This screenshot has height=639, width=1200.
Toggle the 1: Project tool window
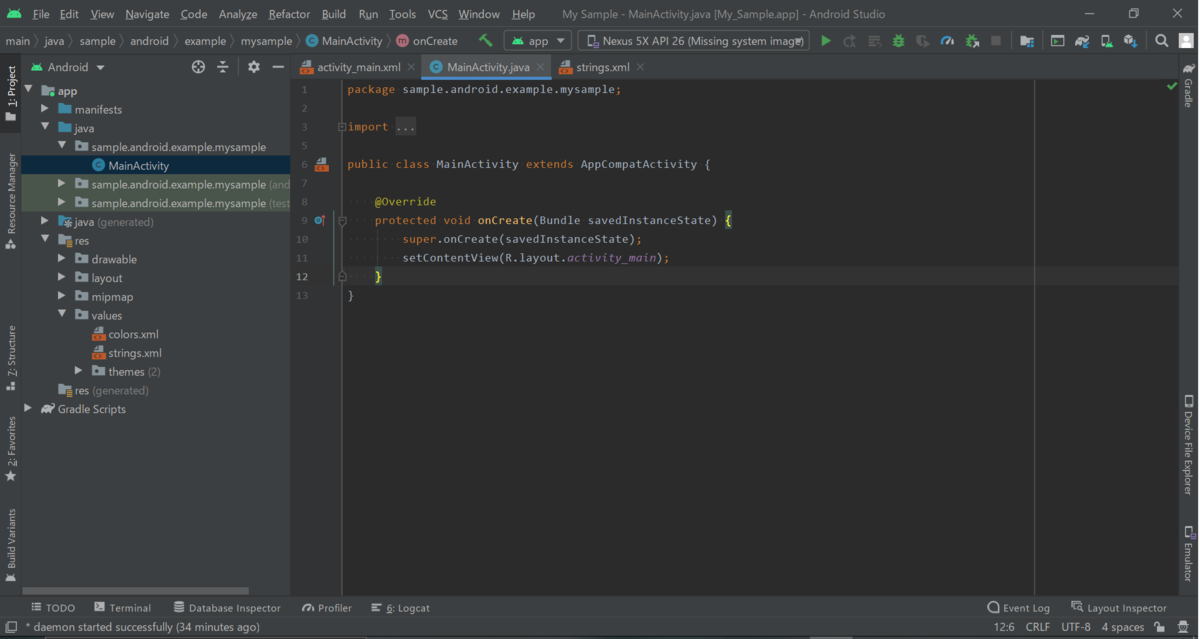(x=11, y=94)
